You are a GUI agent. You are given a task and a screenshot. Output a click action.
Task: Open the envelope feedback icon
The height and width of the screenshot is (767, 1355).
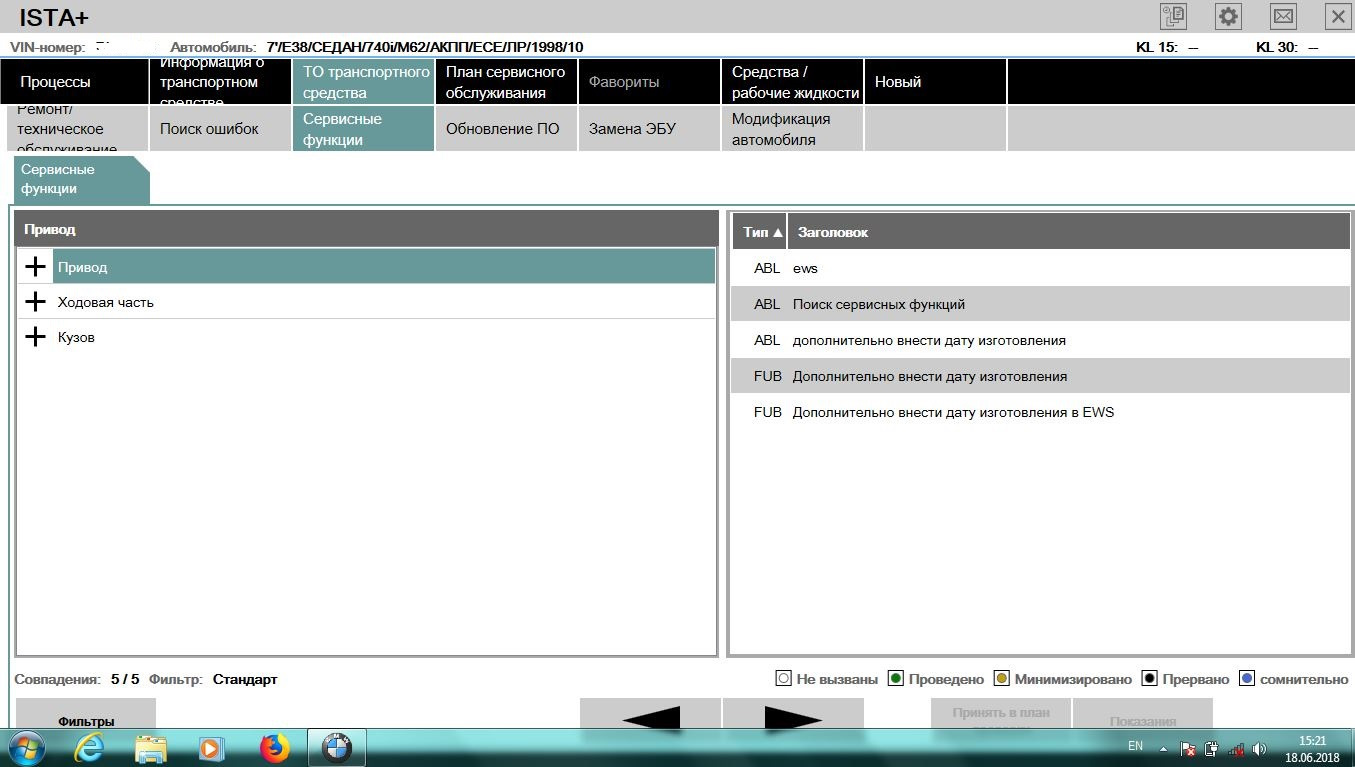pyautogui.click(x=1283, y=16)
